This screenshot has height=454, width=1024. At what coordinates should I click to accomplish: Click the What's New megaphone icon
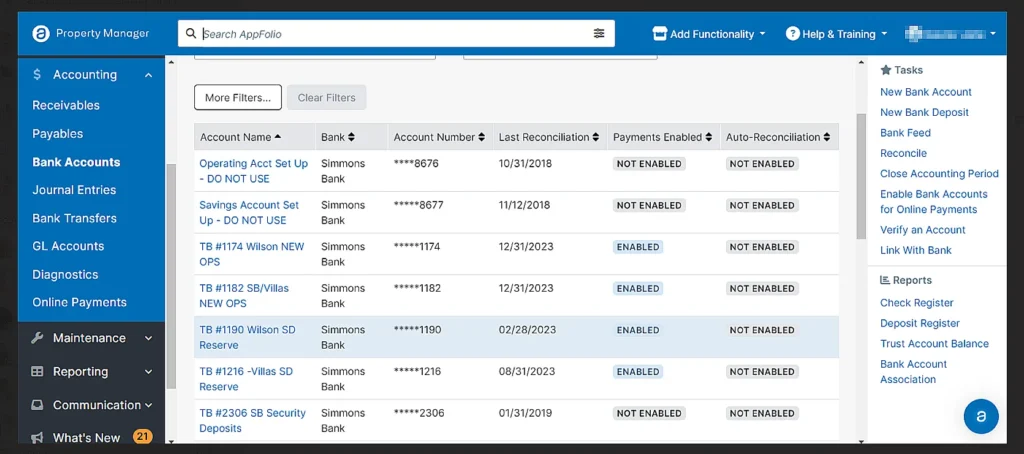click(37, 438)
